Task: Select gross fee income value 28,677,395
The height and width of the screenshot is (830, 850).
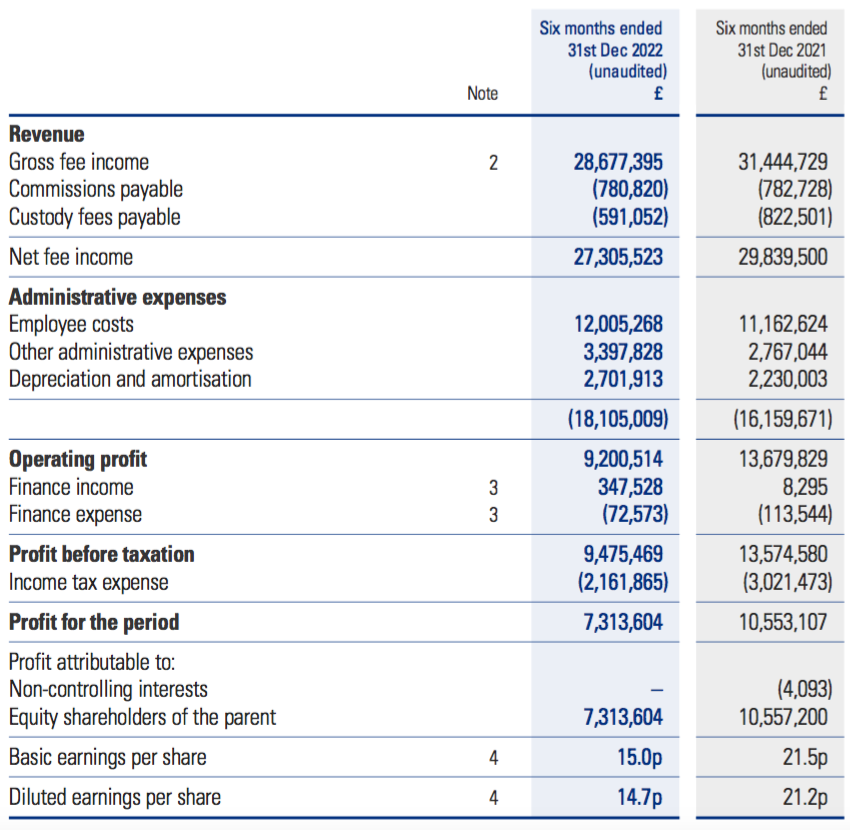Action: pos(618,162)
